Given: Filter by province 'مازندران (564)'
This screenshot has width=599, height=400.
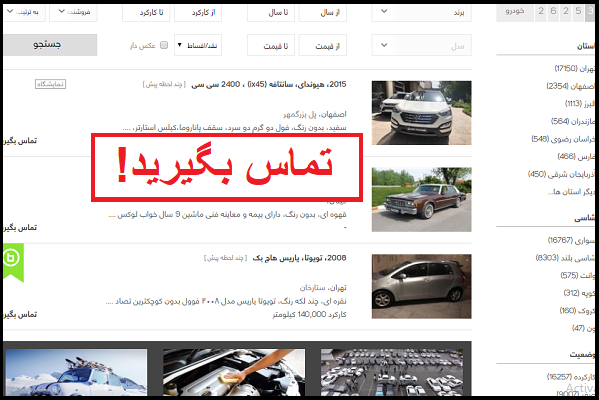Looking at the screenshot, I should (573, 121).
